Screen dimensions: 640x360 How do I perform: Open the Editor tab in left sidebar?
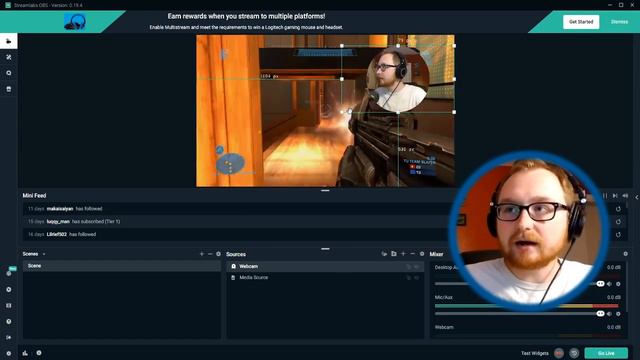(9, 41)
